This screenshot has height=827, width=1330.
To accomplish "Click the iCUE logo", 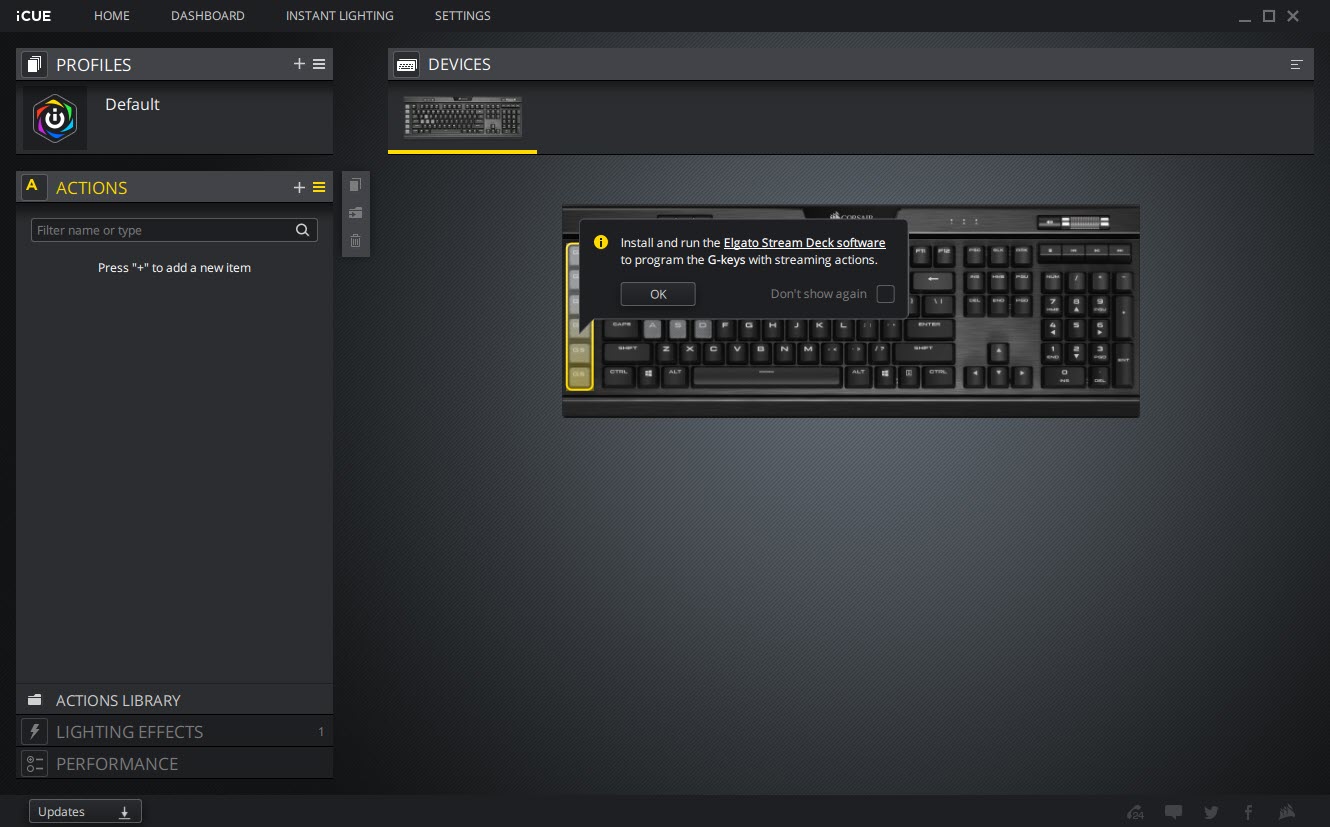I will click(x=33, y=16).
